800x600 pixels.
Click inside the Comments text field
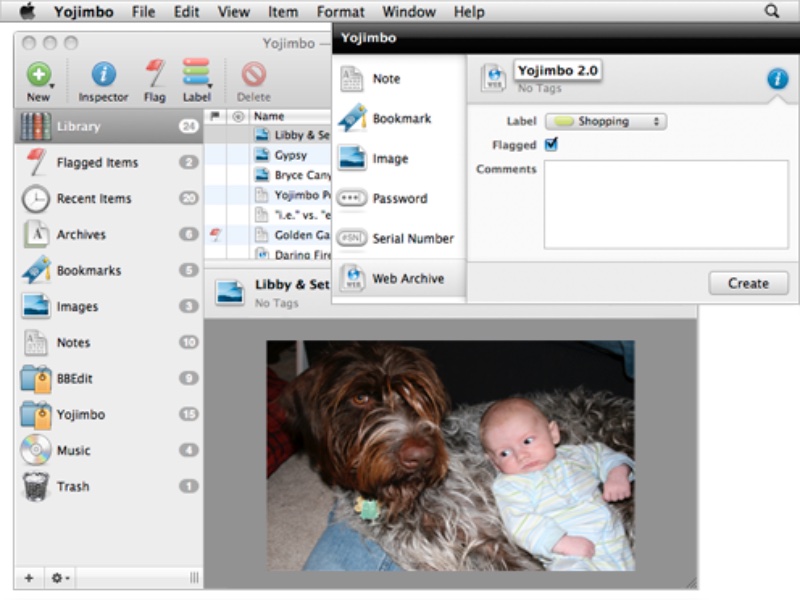pos(665,204)
